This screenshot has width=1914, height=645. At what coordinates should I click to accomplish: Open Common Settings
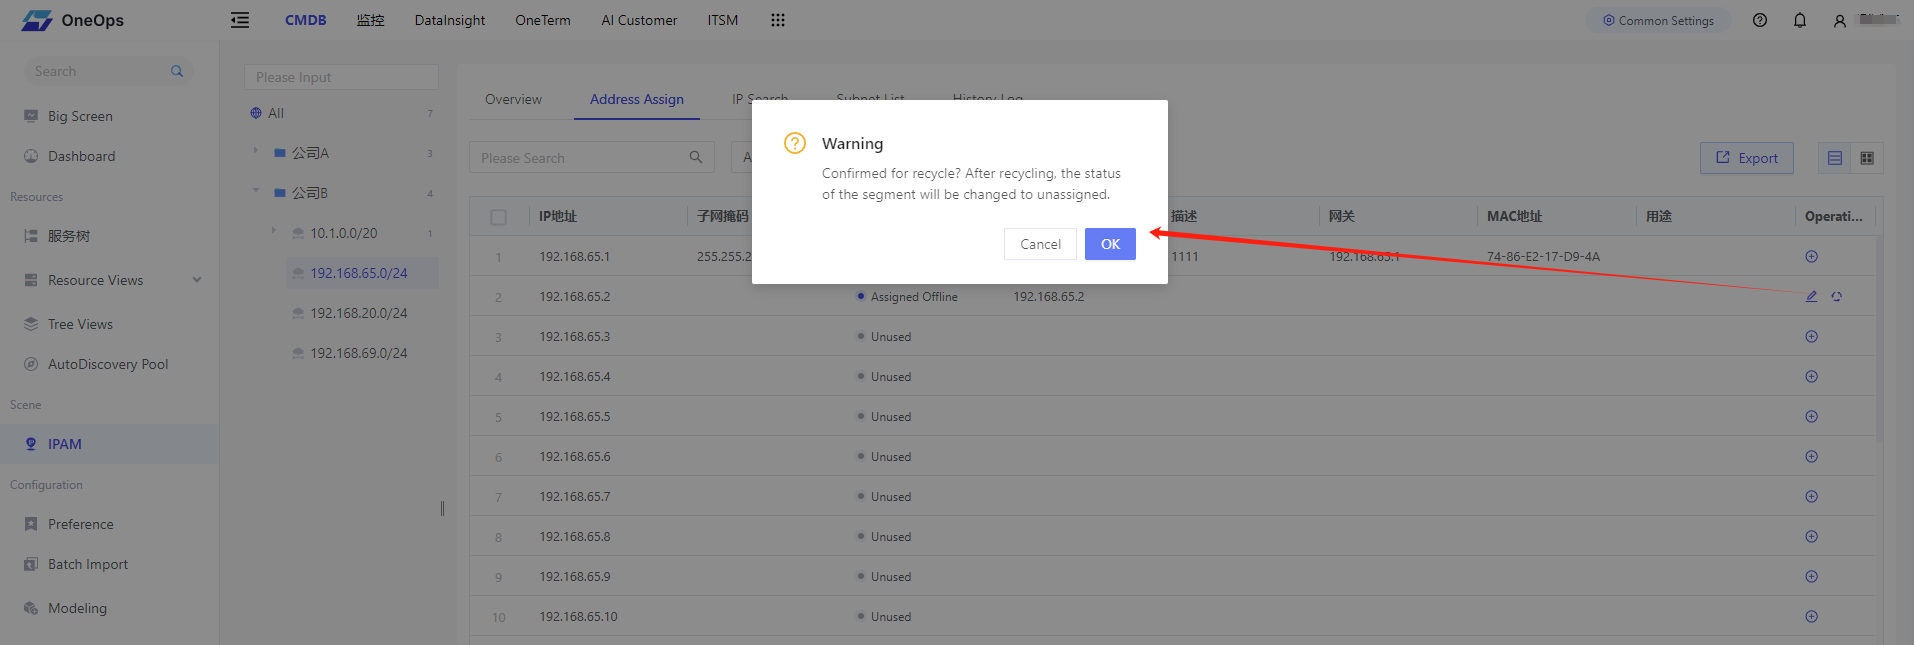1658,20
